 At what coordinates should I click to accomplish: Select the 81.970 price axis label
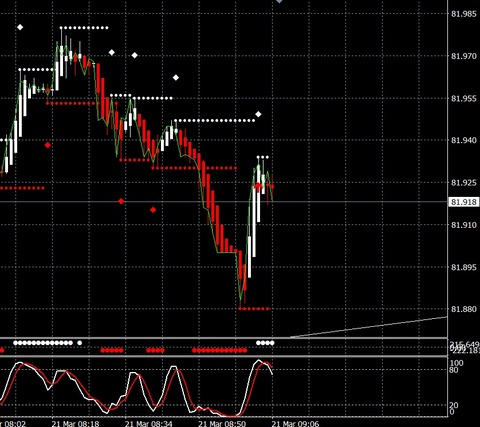[x=464, y=56]
